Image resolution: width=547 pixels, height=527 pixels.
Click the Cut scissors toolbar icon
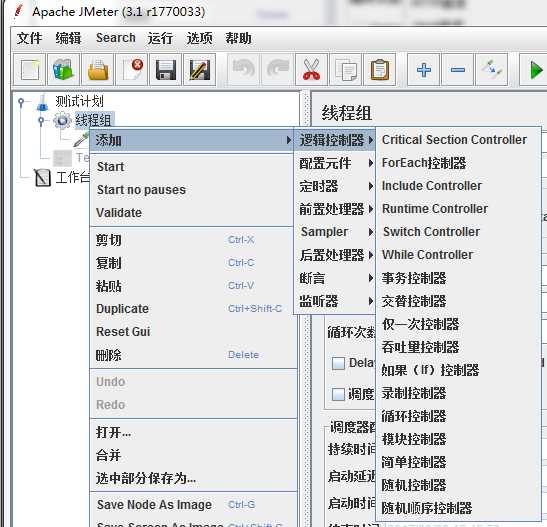point(312,69)
